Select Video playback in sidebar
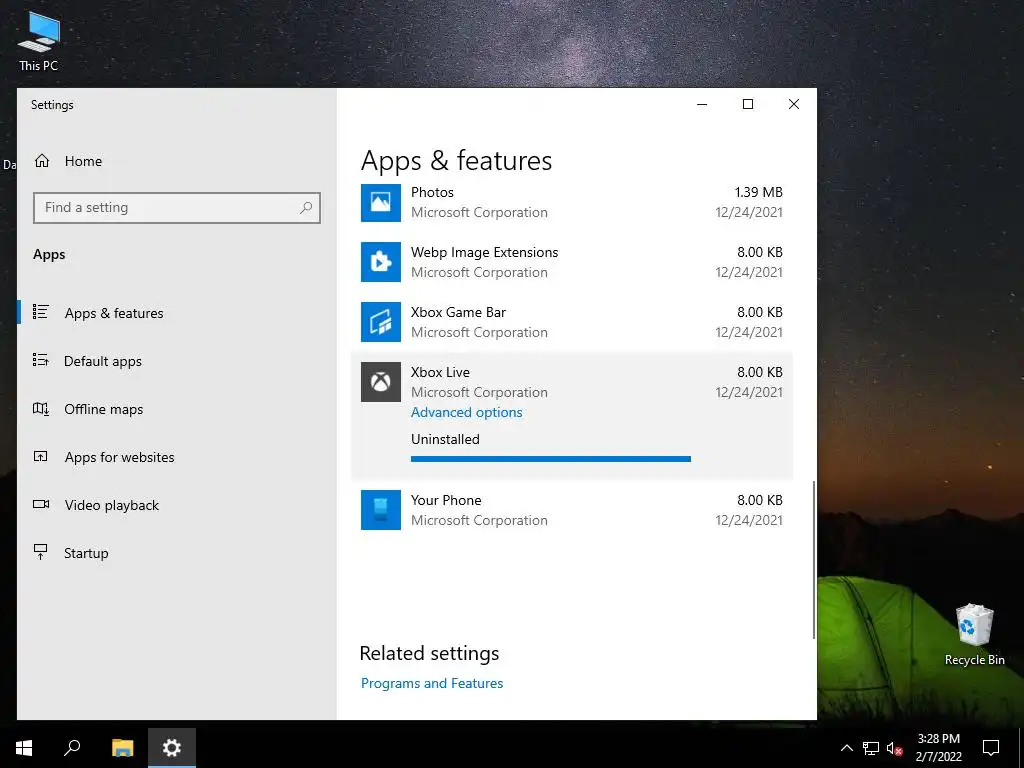The image size is (1024, 768). 112,505
